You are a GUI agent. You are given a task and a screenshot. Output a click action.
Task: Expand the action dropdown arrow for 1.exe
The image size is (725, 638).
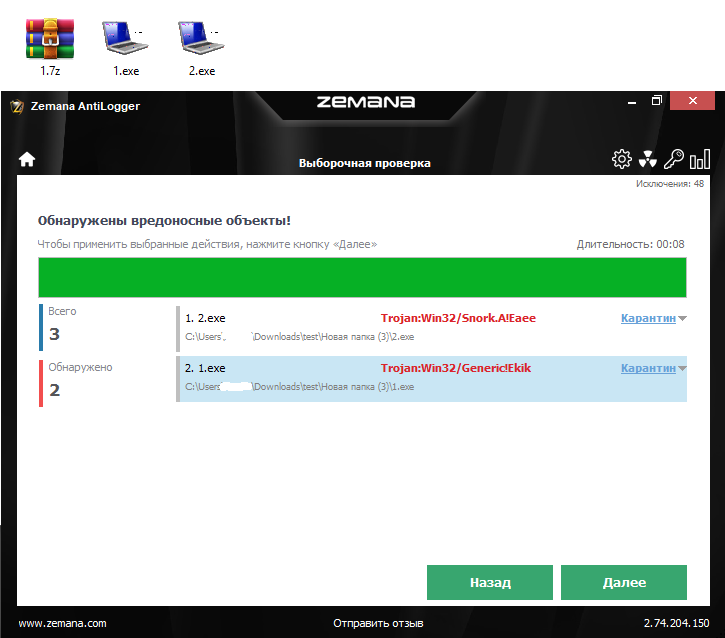point(682,368)
